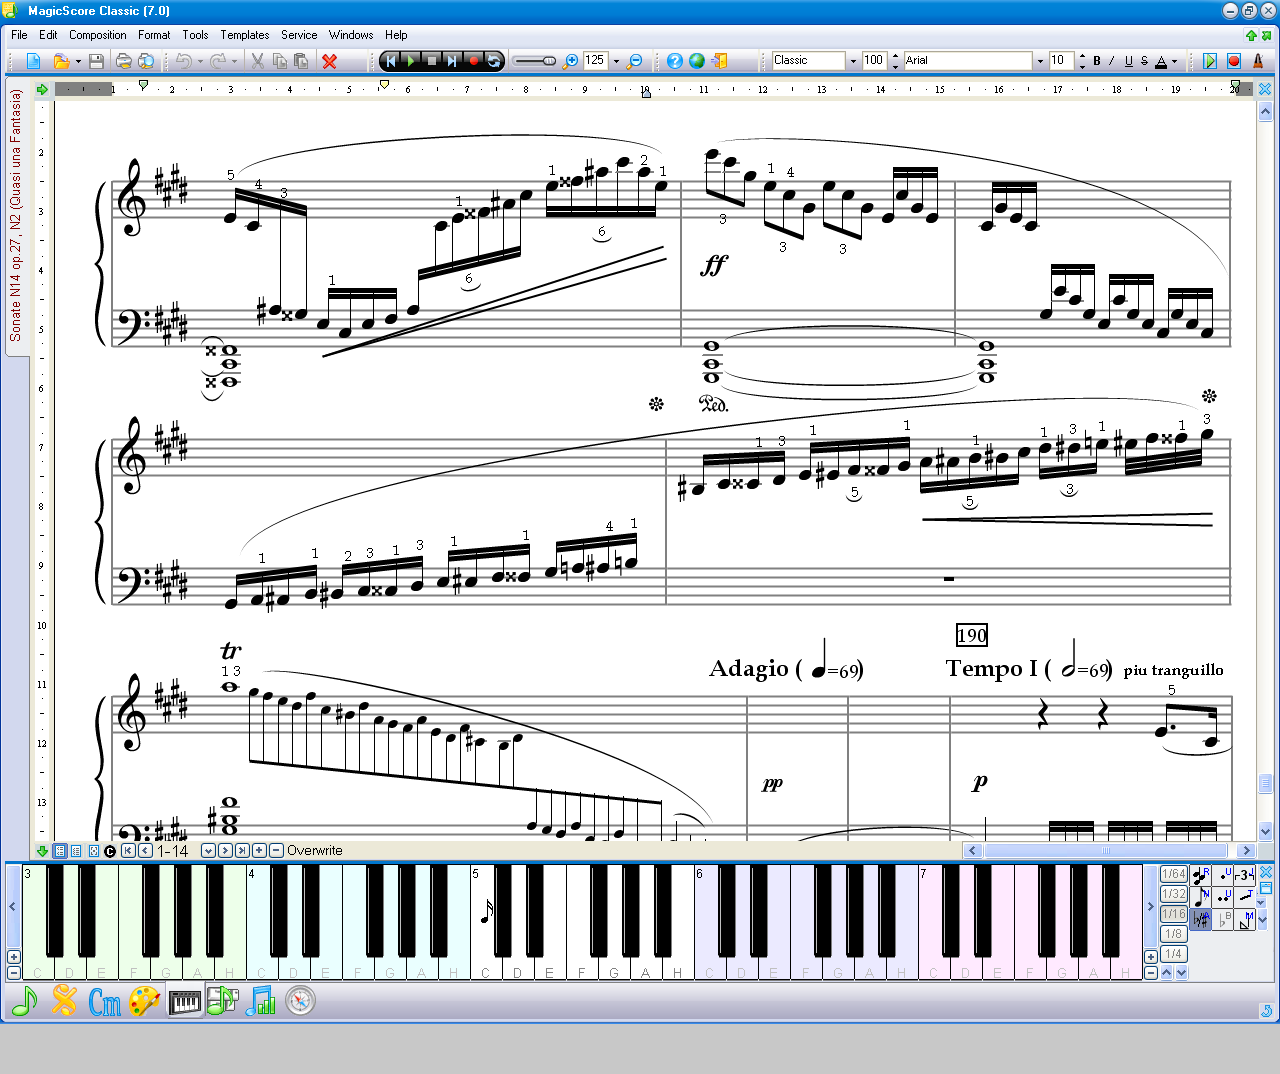Cut selection with the scissors icon

[257, 61]
